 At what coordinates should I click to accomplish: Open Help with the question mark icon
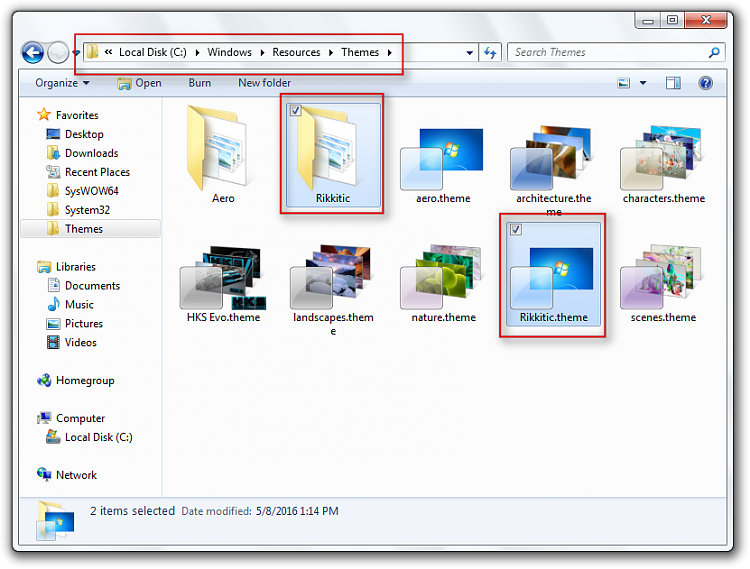tap(706, 83)
